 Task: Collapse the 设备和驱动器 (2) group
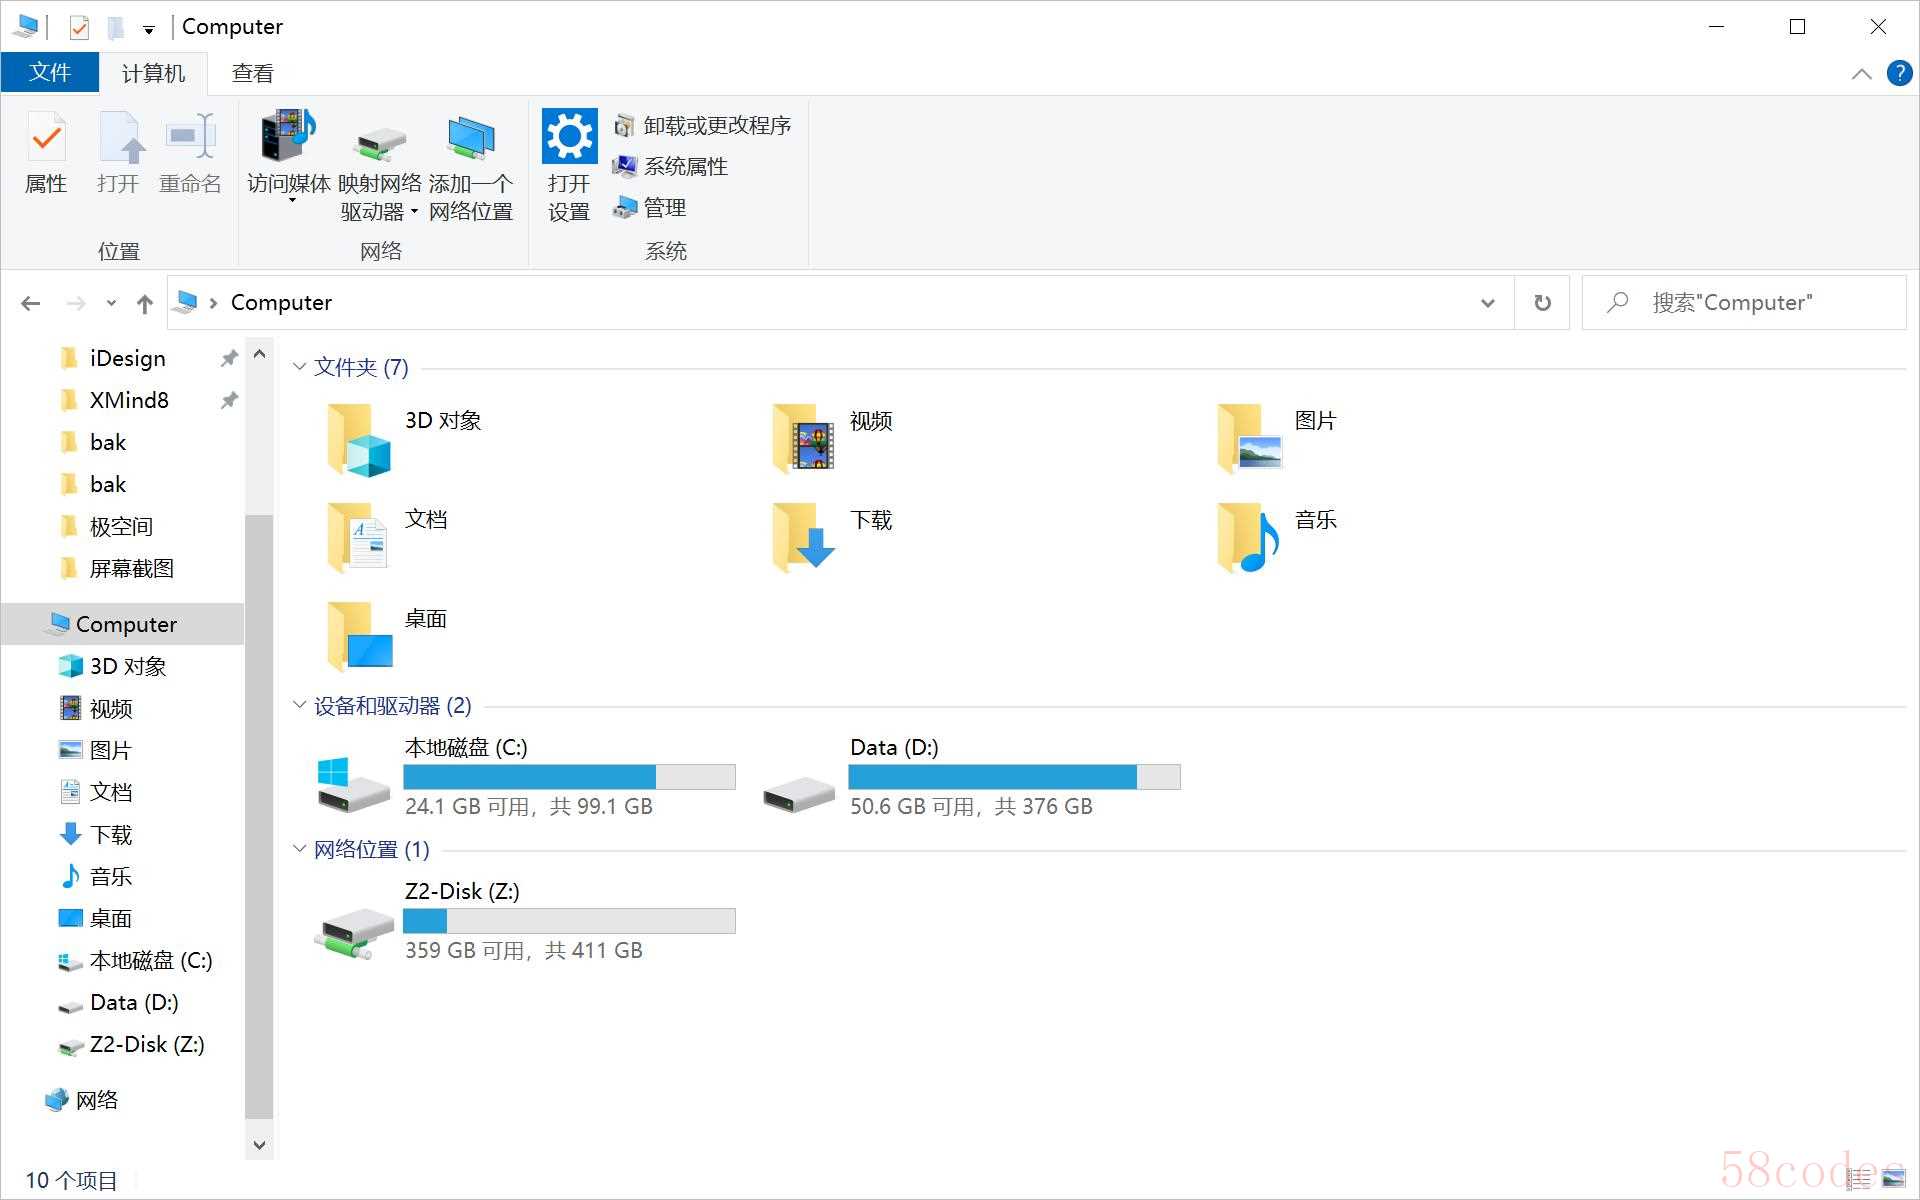(299, 705)
